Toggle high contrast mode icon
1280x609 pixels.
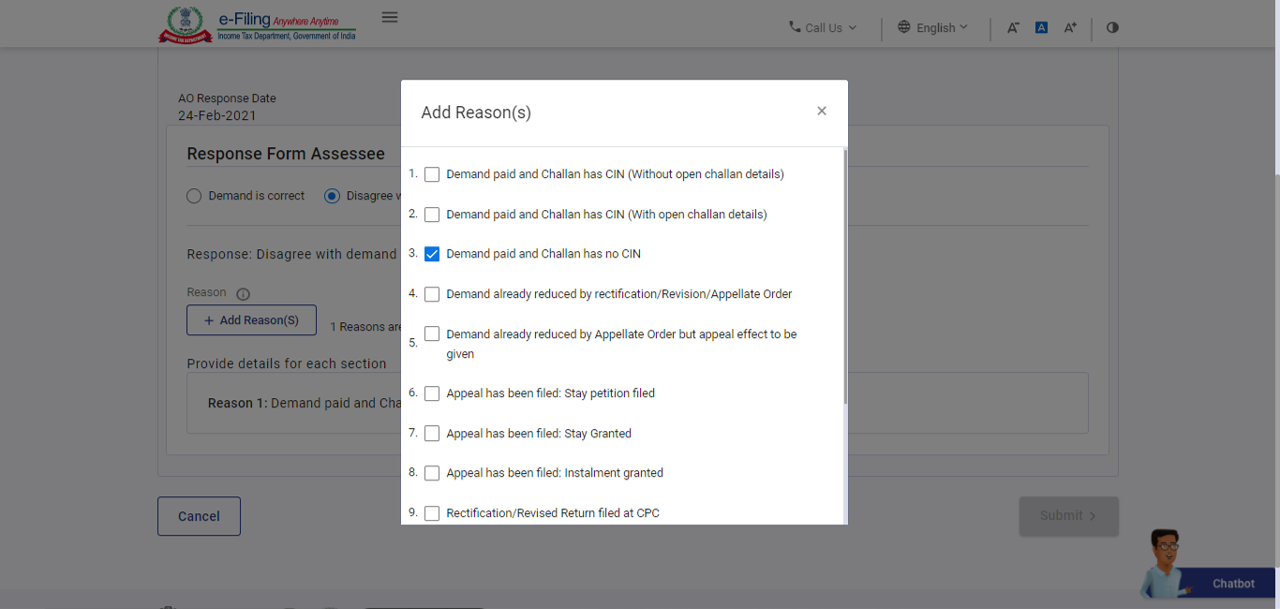pos(1112,28)
